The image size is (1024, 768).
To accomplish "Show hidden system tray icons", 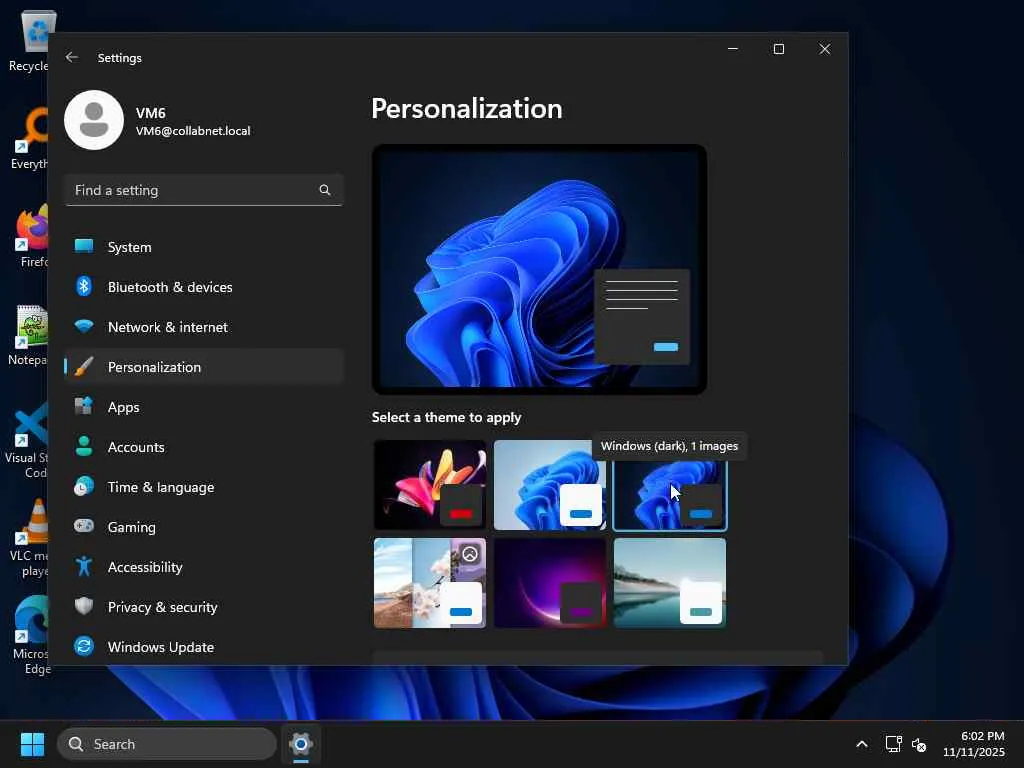I will coord(862,744).
